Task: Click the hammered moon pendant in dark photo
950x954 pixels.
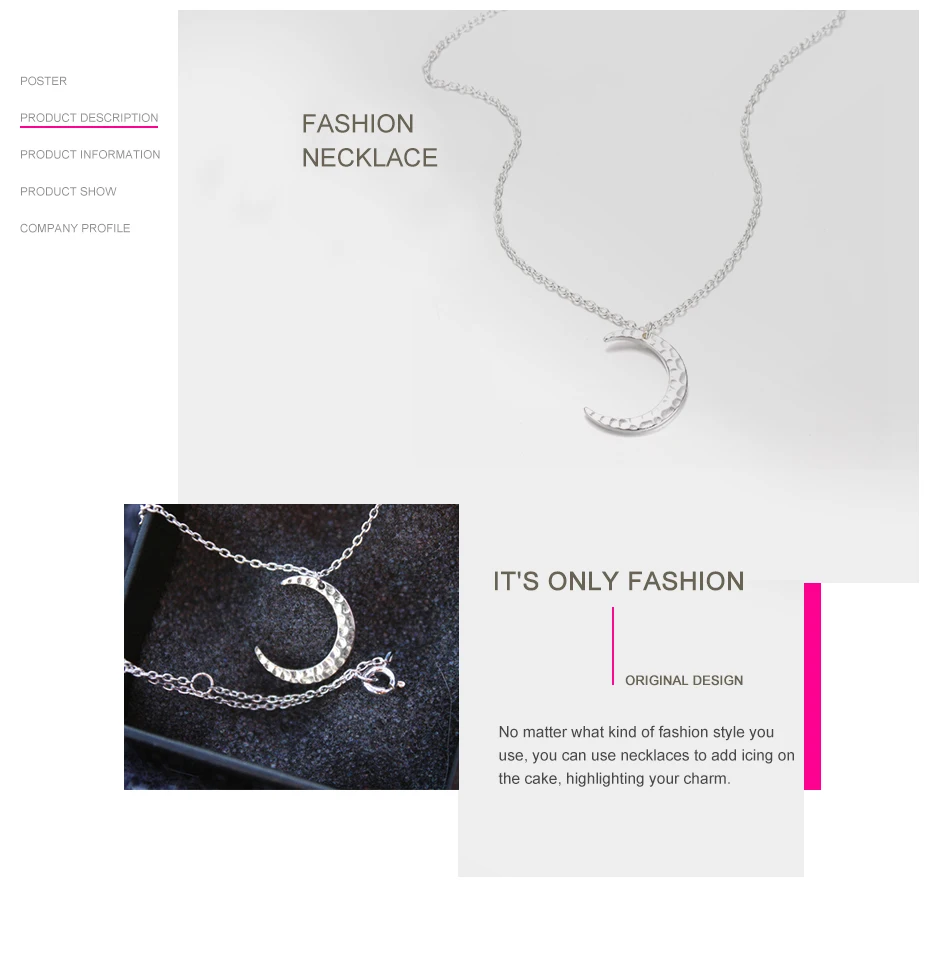Action: coord(306,629)
